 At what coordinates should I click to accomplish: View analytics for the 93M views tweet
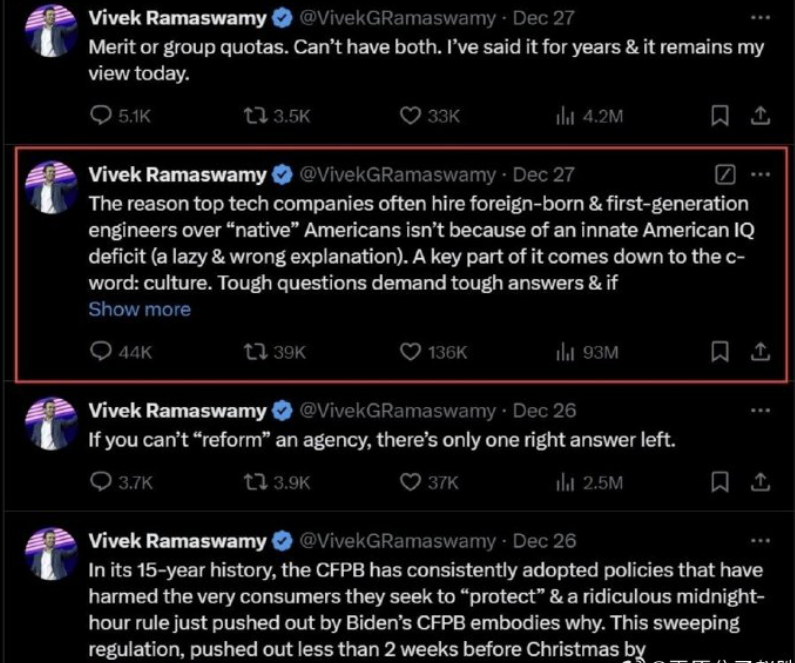[x=565, y=352]
